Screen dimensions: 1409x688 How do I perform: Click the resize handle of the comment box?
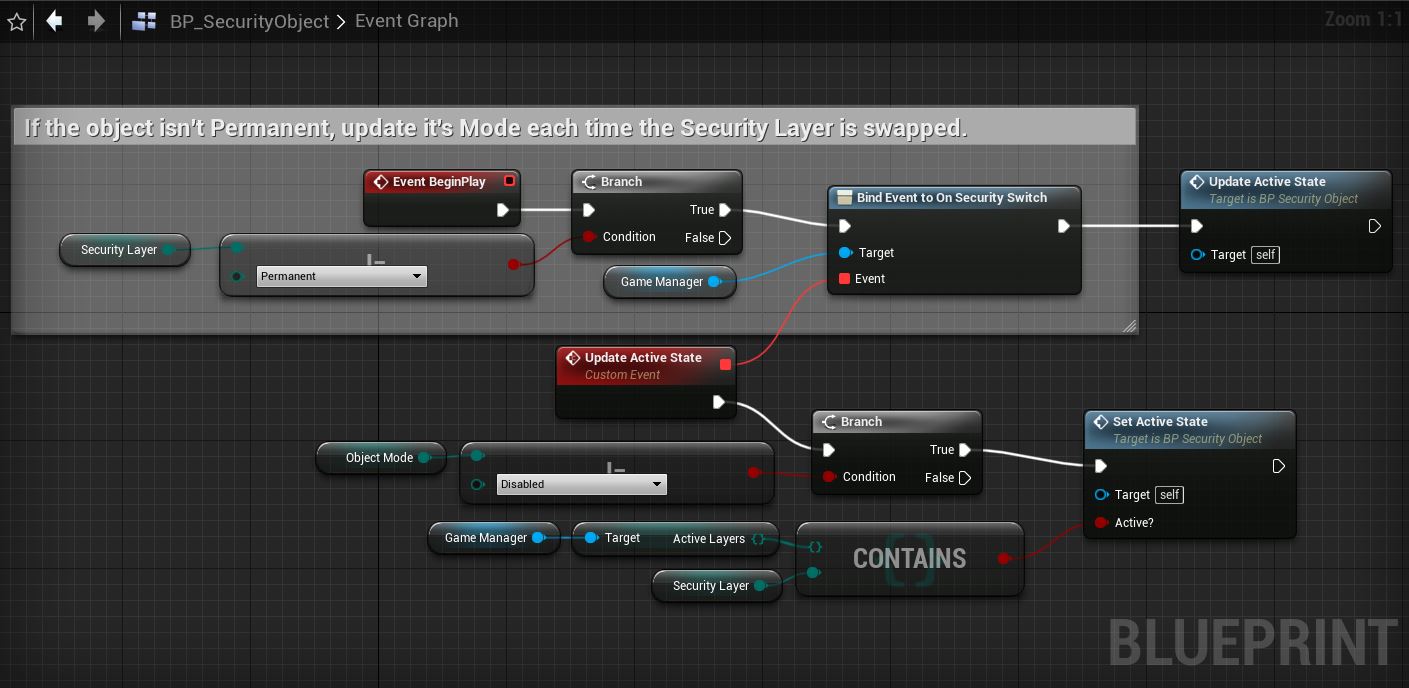click(x=1128, y=325)
